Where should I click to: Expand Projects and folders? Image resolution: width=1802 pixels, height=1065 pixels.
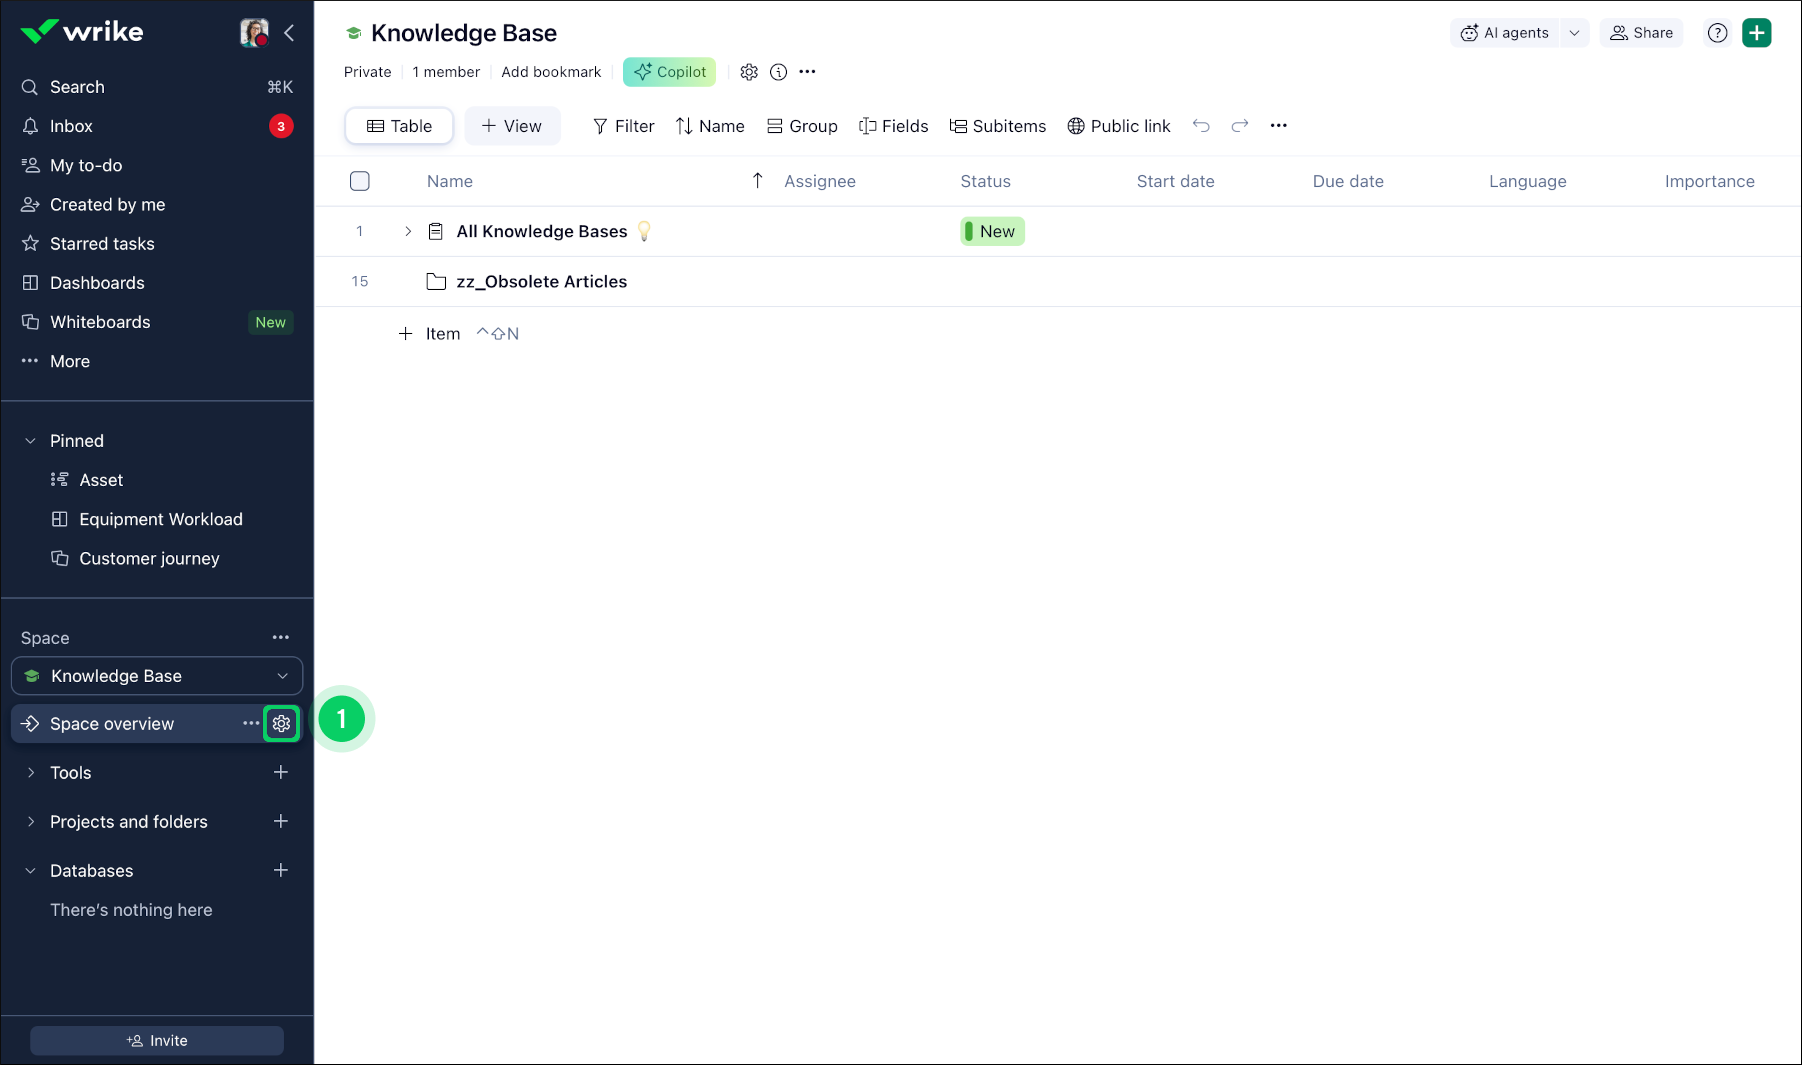[30, 822]
